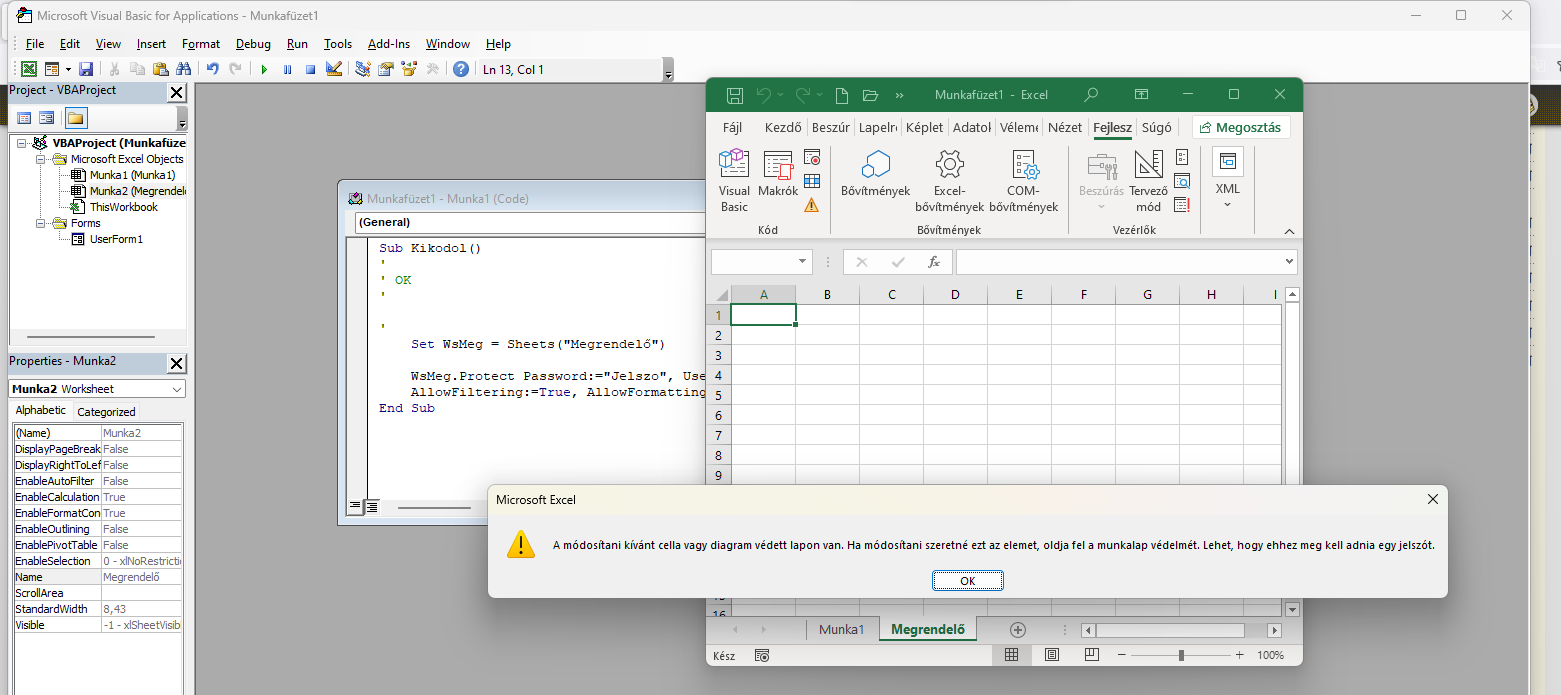
Task: Run the macro with the green play icon
Action: [264, 69]
